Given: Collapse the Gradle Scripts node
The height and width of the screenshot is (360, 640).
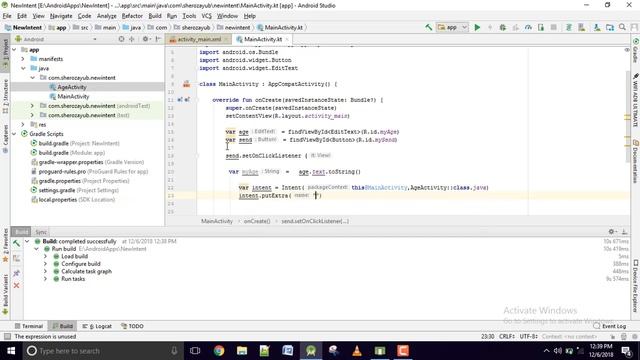Looking at the screenshot, I should (14, 134).
